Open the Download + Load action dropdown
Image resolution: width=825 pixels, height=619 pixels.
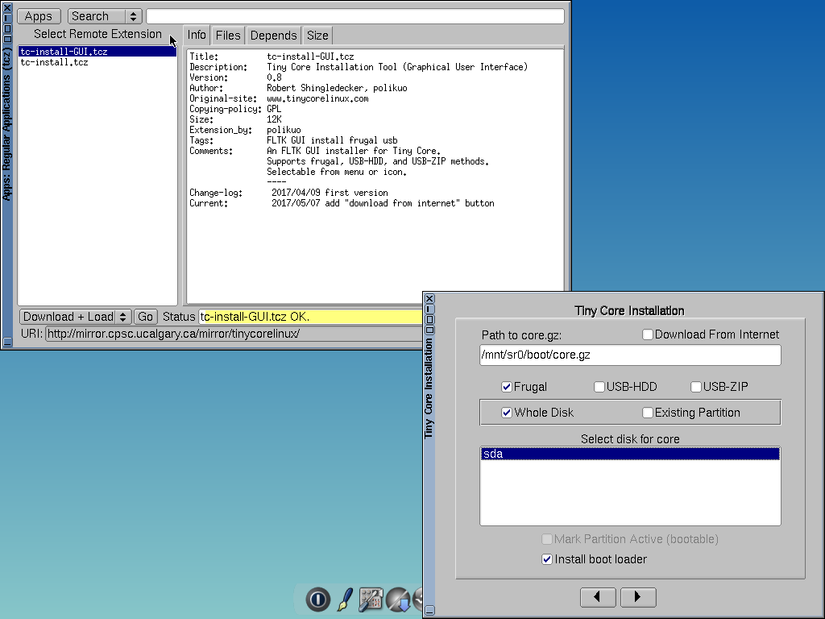(x=73, y=316)
